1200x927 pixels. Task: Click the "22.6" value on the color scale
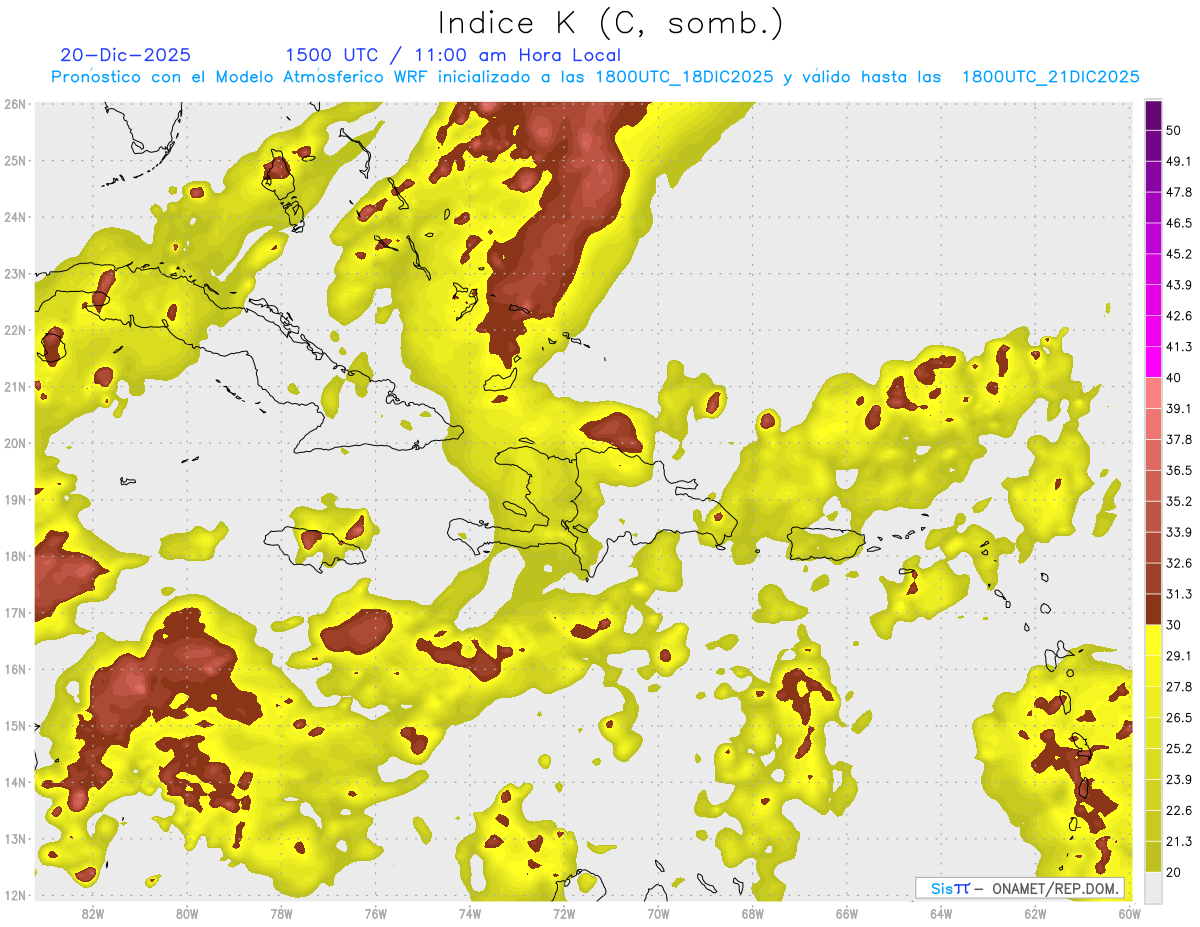tap(1179, 810)
